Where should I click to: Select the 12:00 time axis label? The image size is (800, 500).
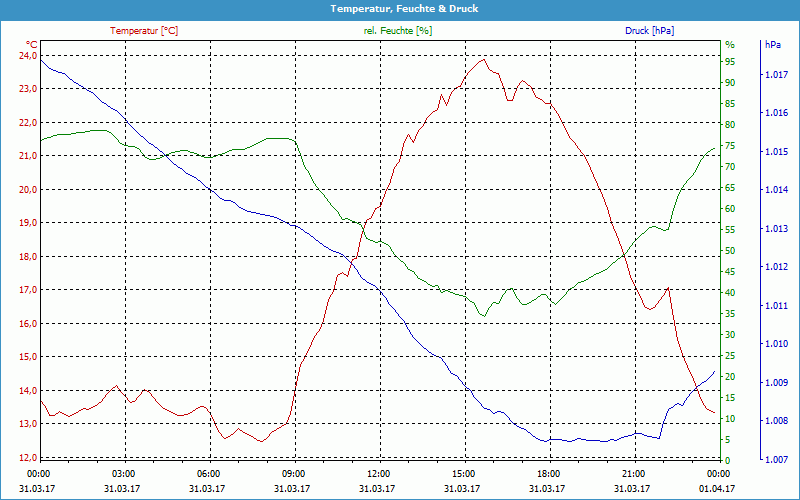[379, 472]
